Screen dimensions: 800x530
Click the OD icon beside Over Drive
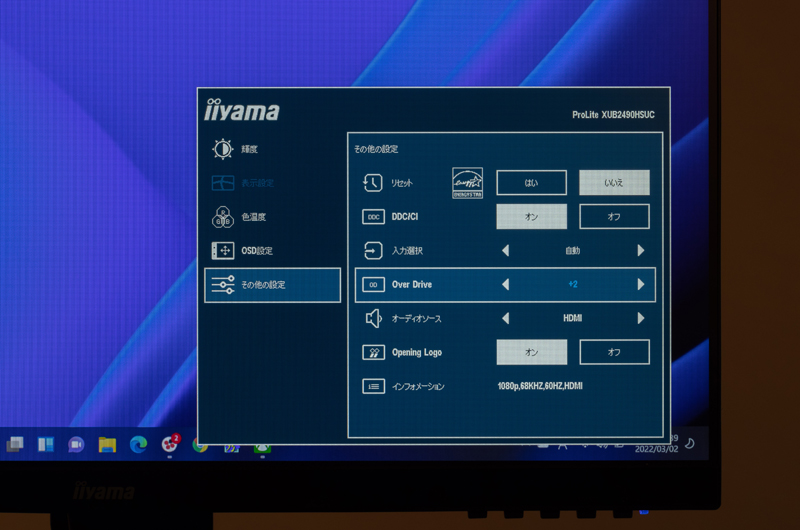pyautogui.click(x=373, y=285)
